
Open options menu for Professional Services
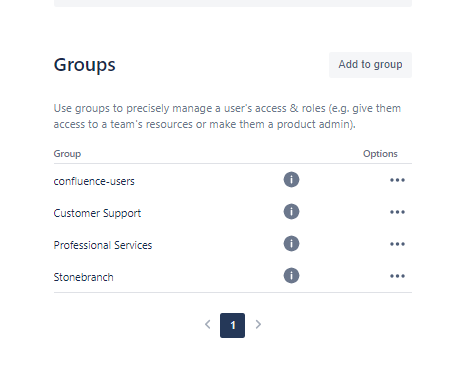pyautogui.click(x=397, y=244)
